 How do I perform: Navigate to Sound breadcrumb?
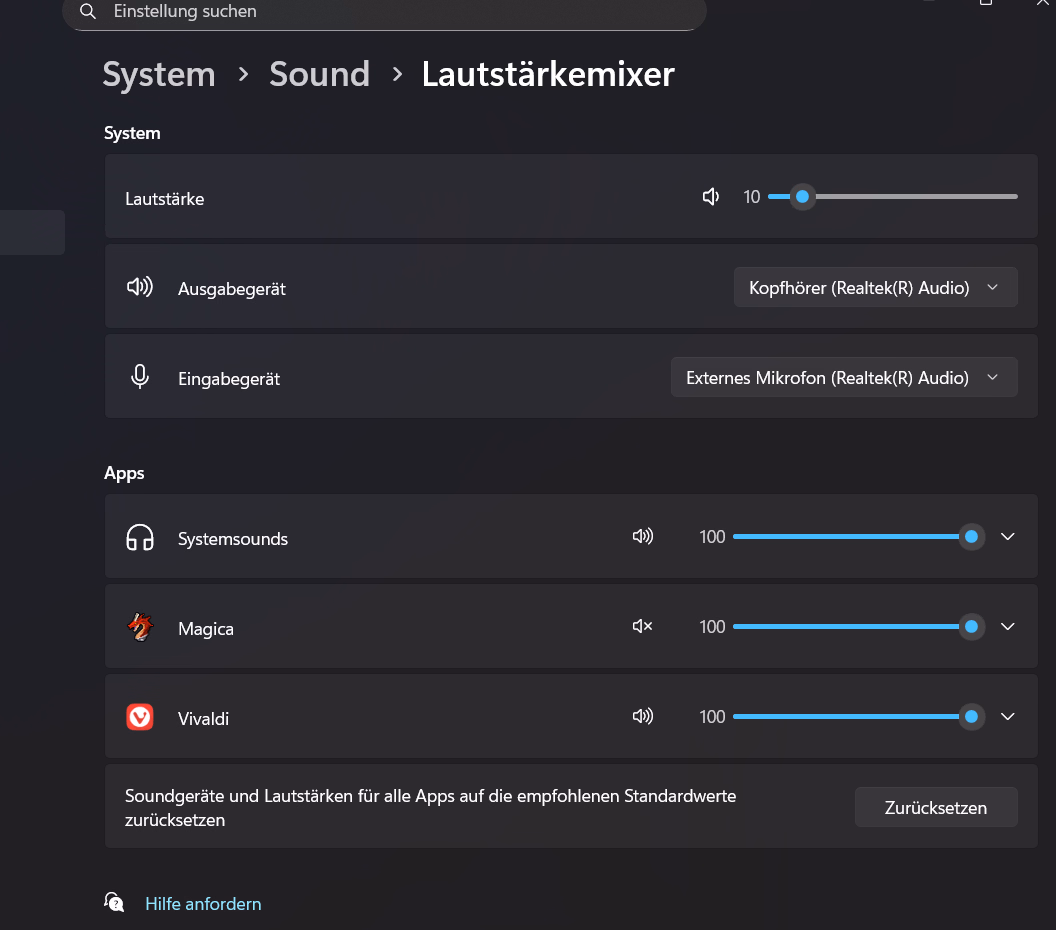(x=319, y=75)
